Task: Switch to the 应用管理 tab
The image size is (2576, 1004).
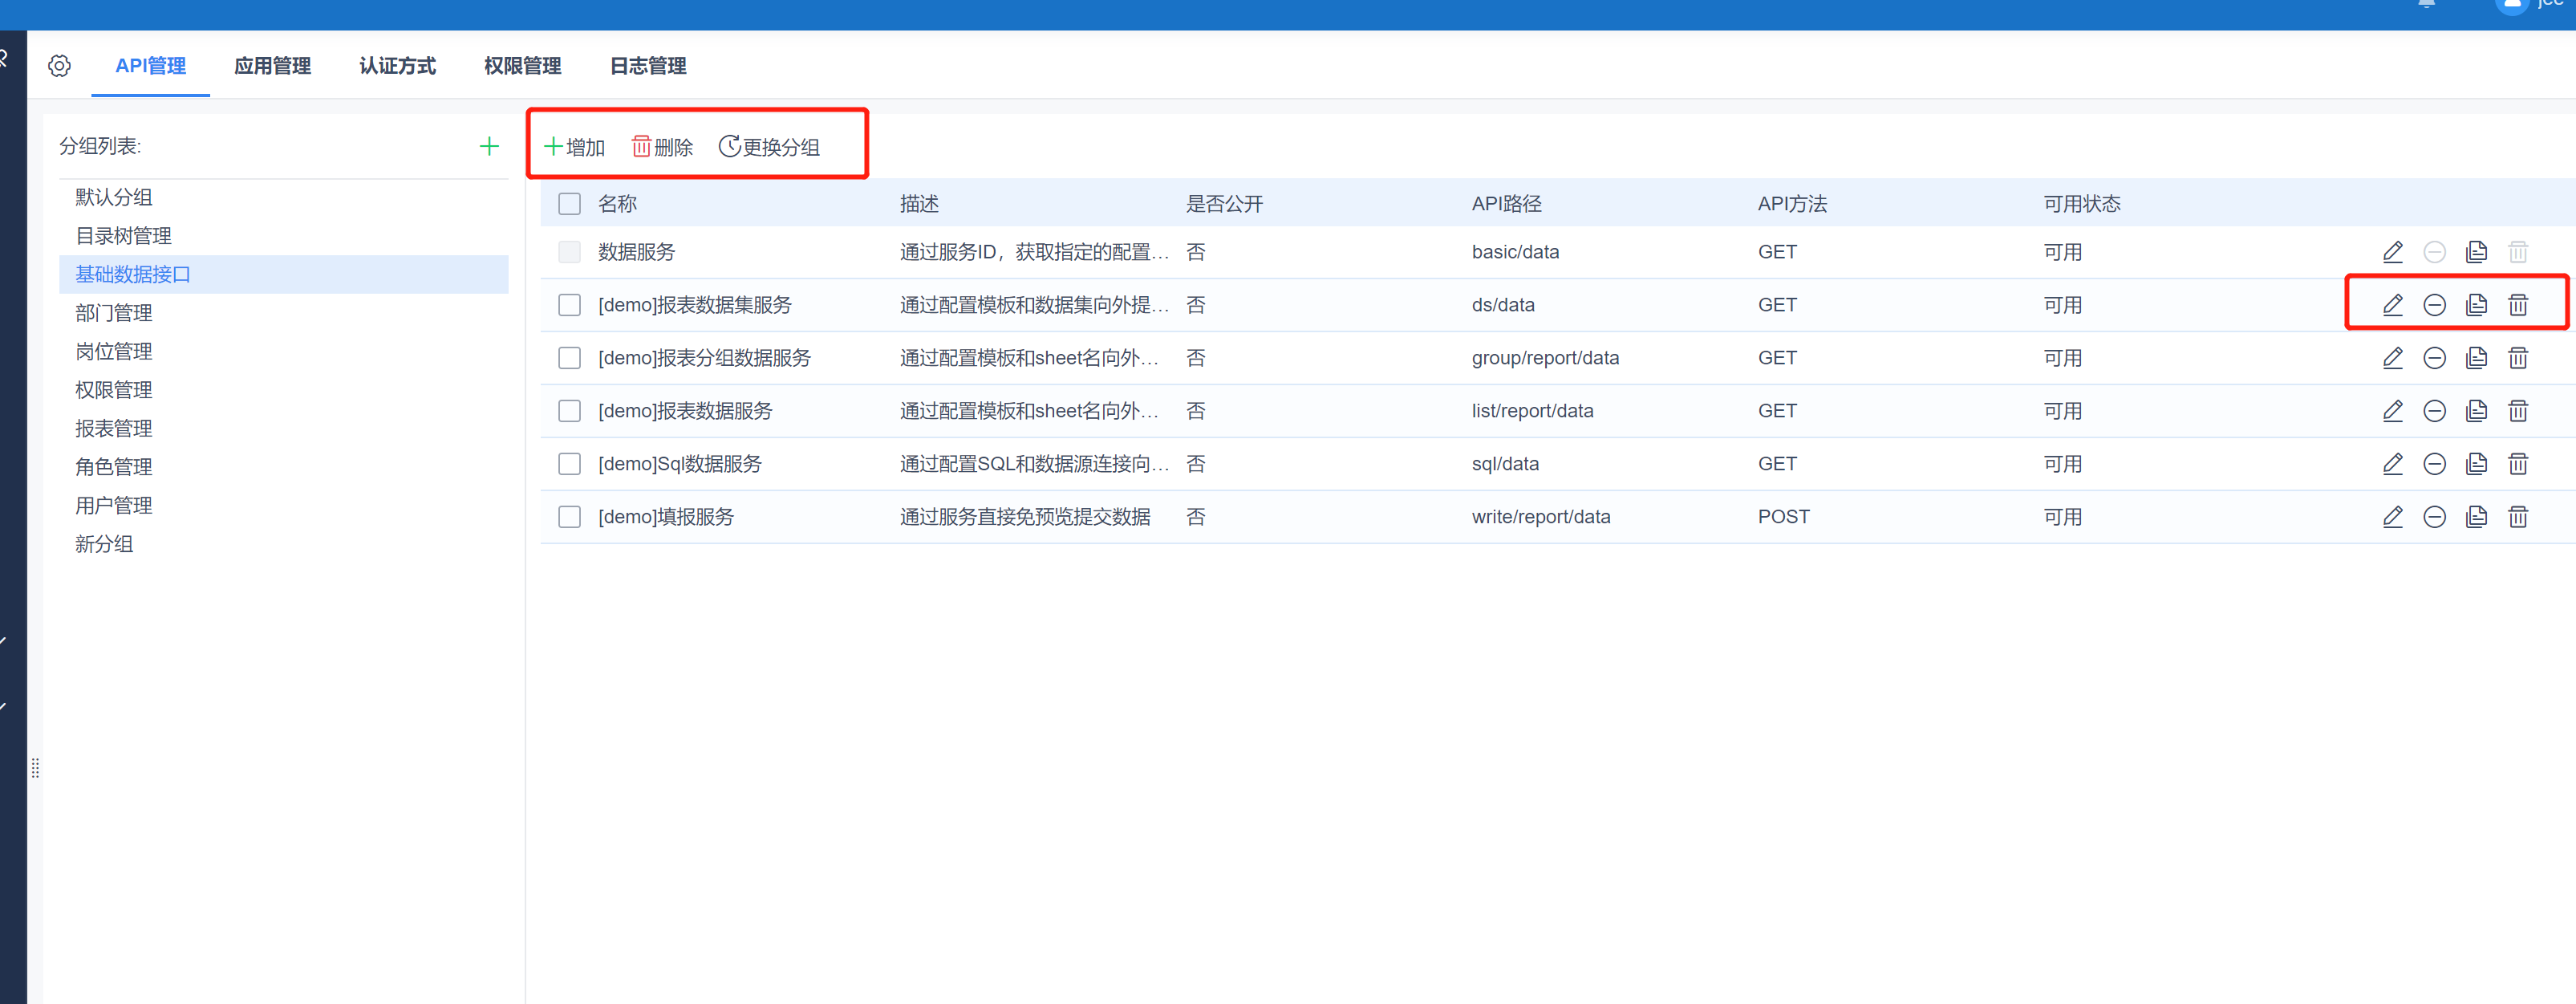Action: (272, 66)
